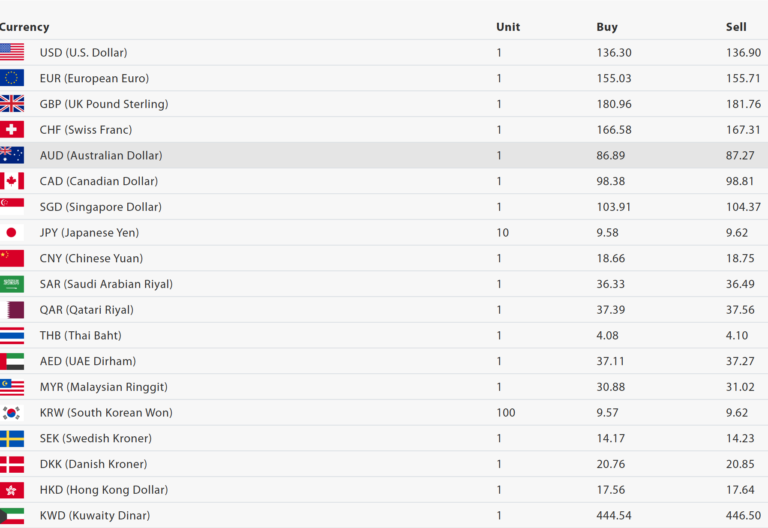768x528 pixels.
Task: Select the Unit column header
Action: [x=508, y=27]
